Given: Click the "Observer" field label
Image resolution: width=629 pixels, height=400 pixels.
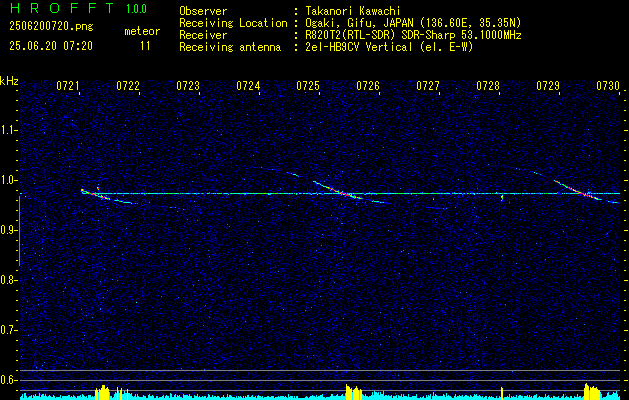Looking at the screenshot, I should click(203, 12).
